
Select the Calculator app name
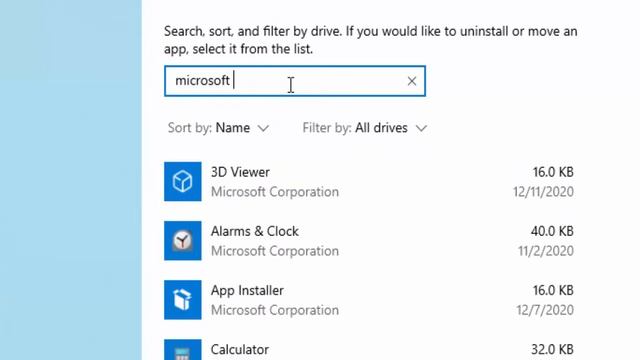click(x=240, y=350)
